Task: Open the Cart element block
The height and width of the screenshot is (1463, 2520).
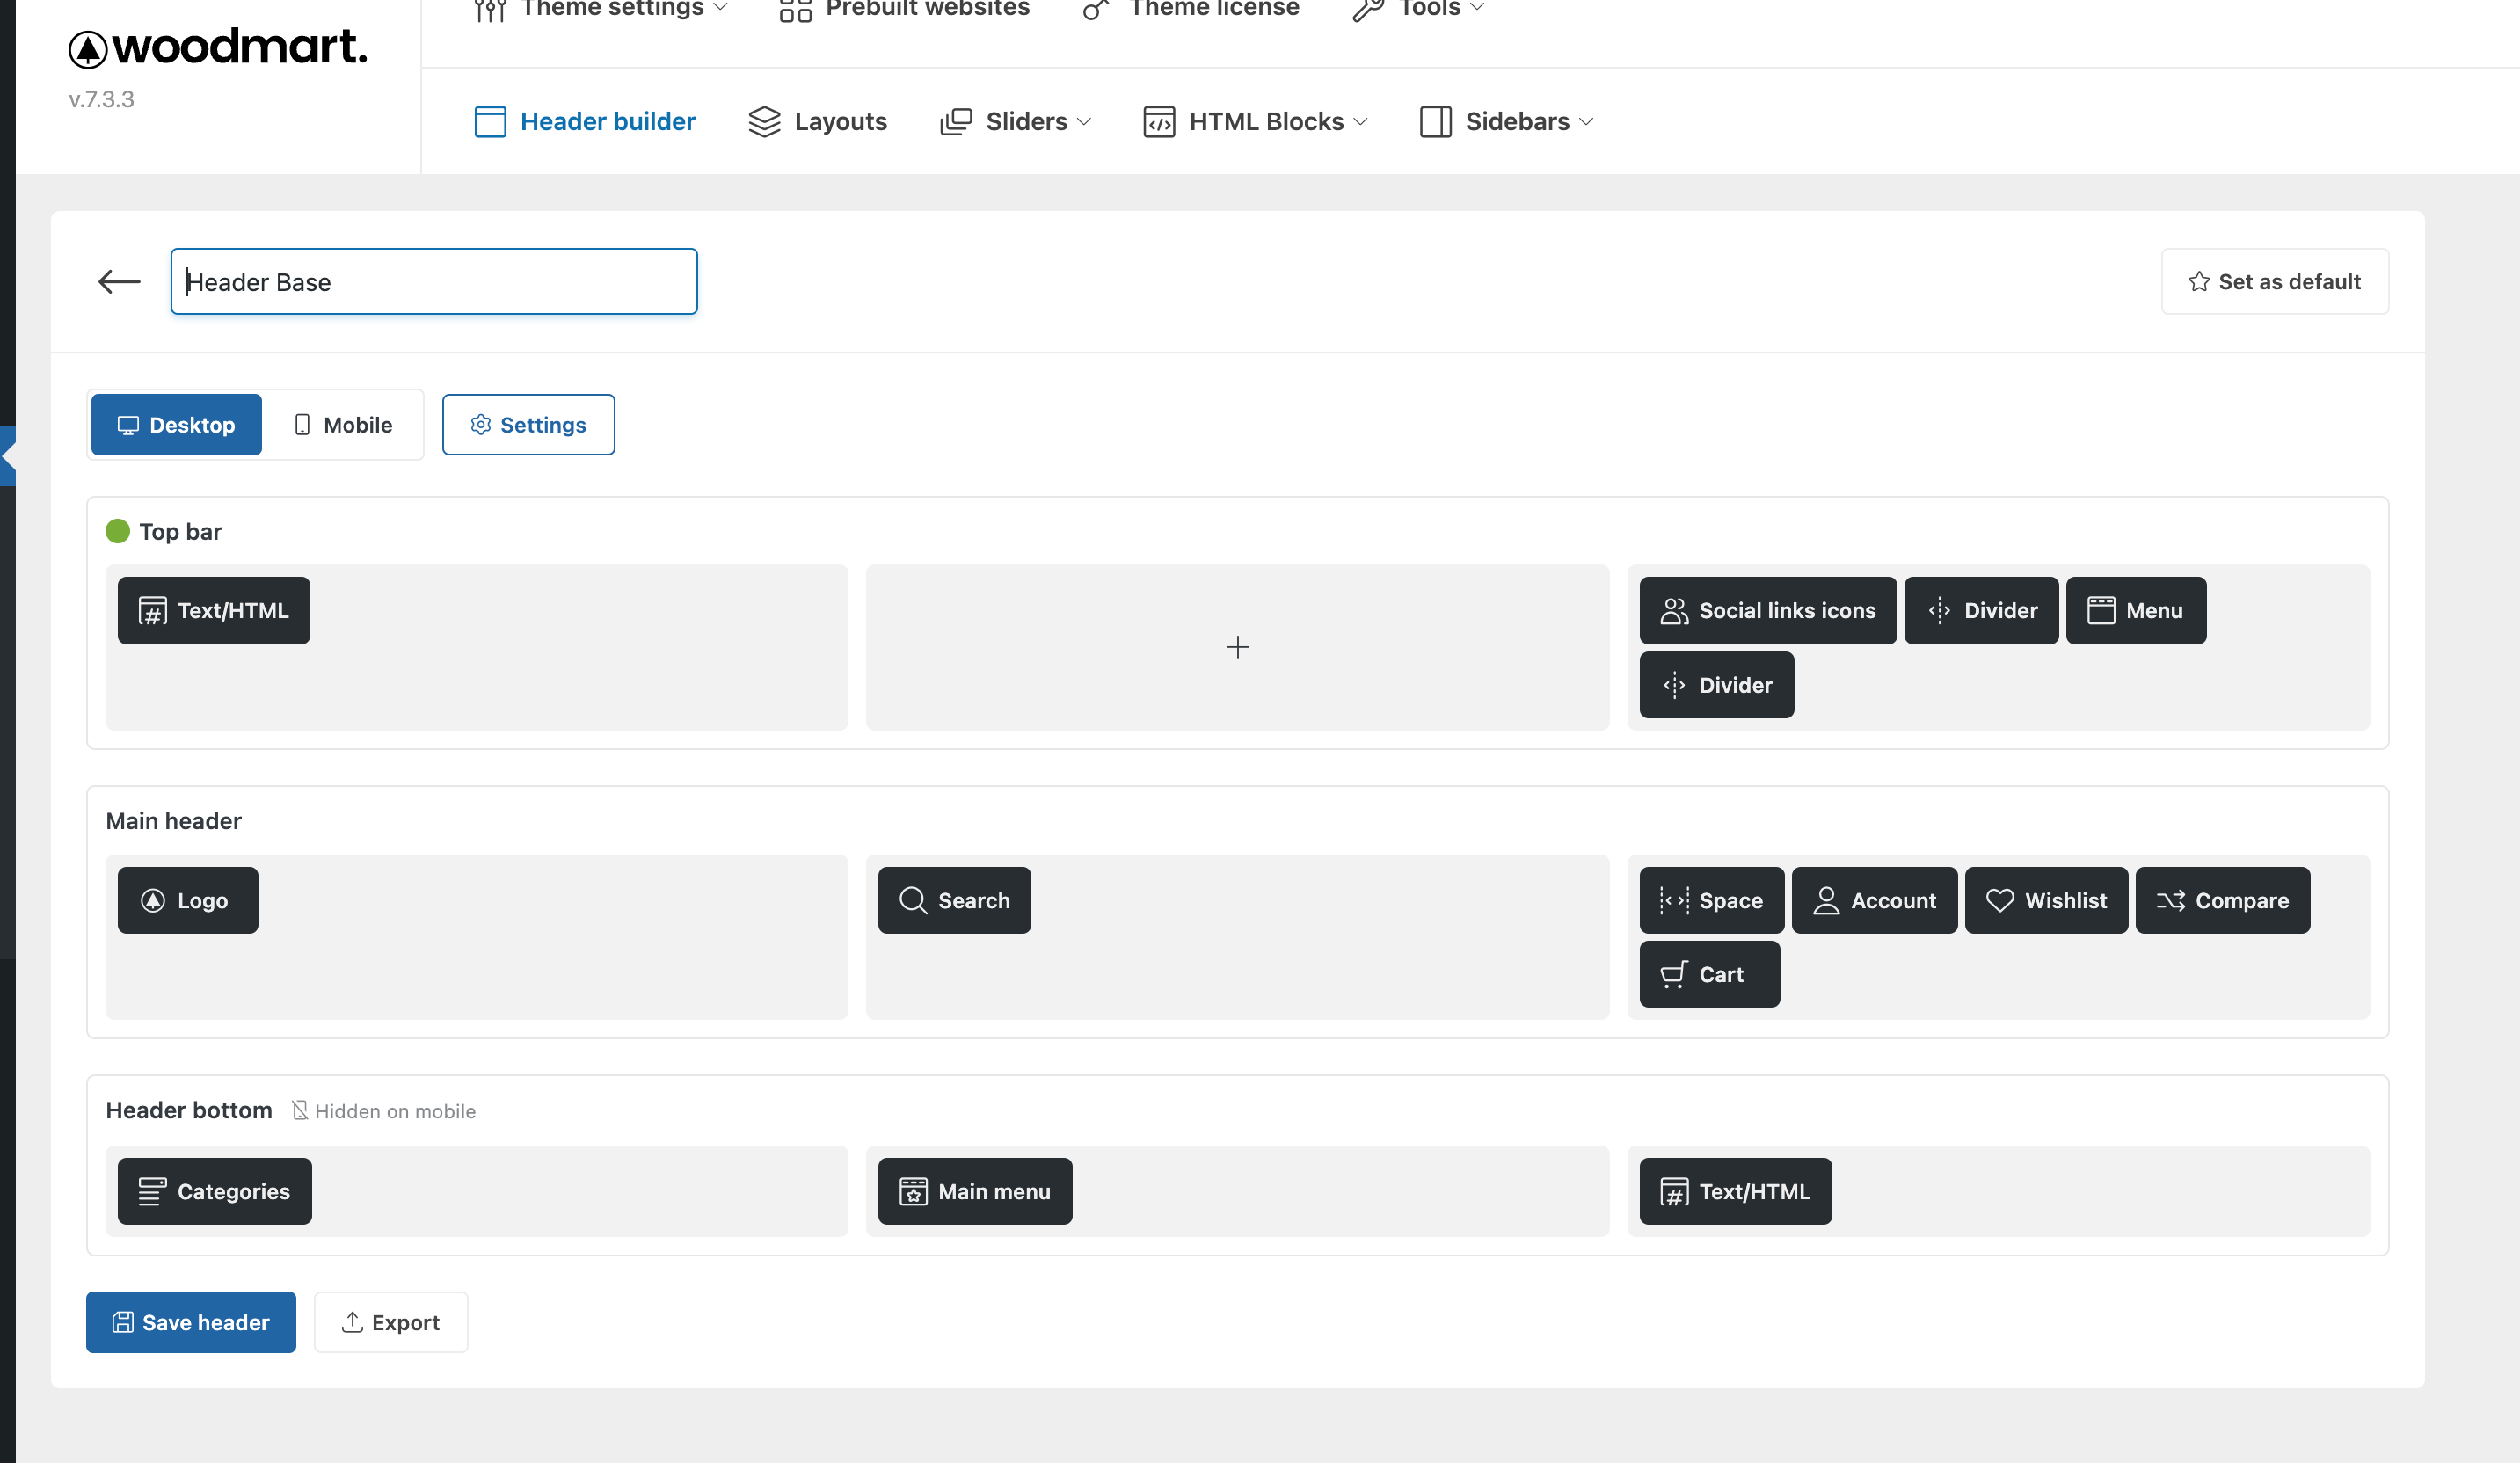Action: [x=1709, y=974]
